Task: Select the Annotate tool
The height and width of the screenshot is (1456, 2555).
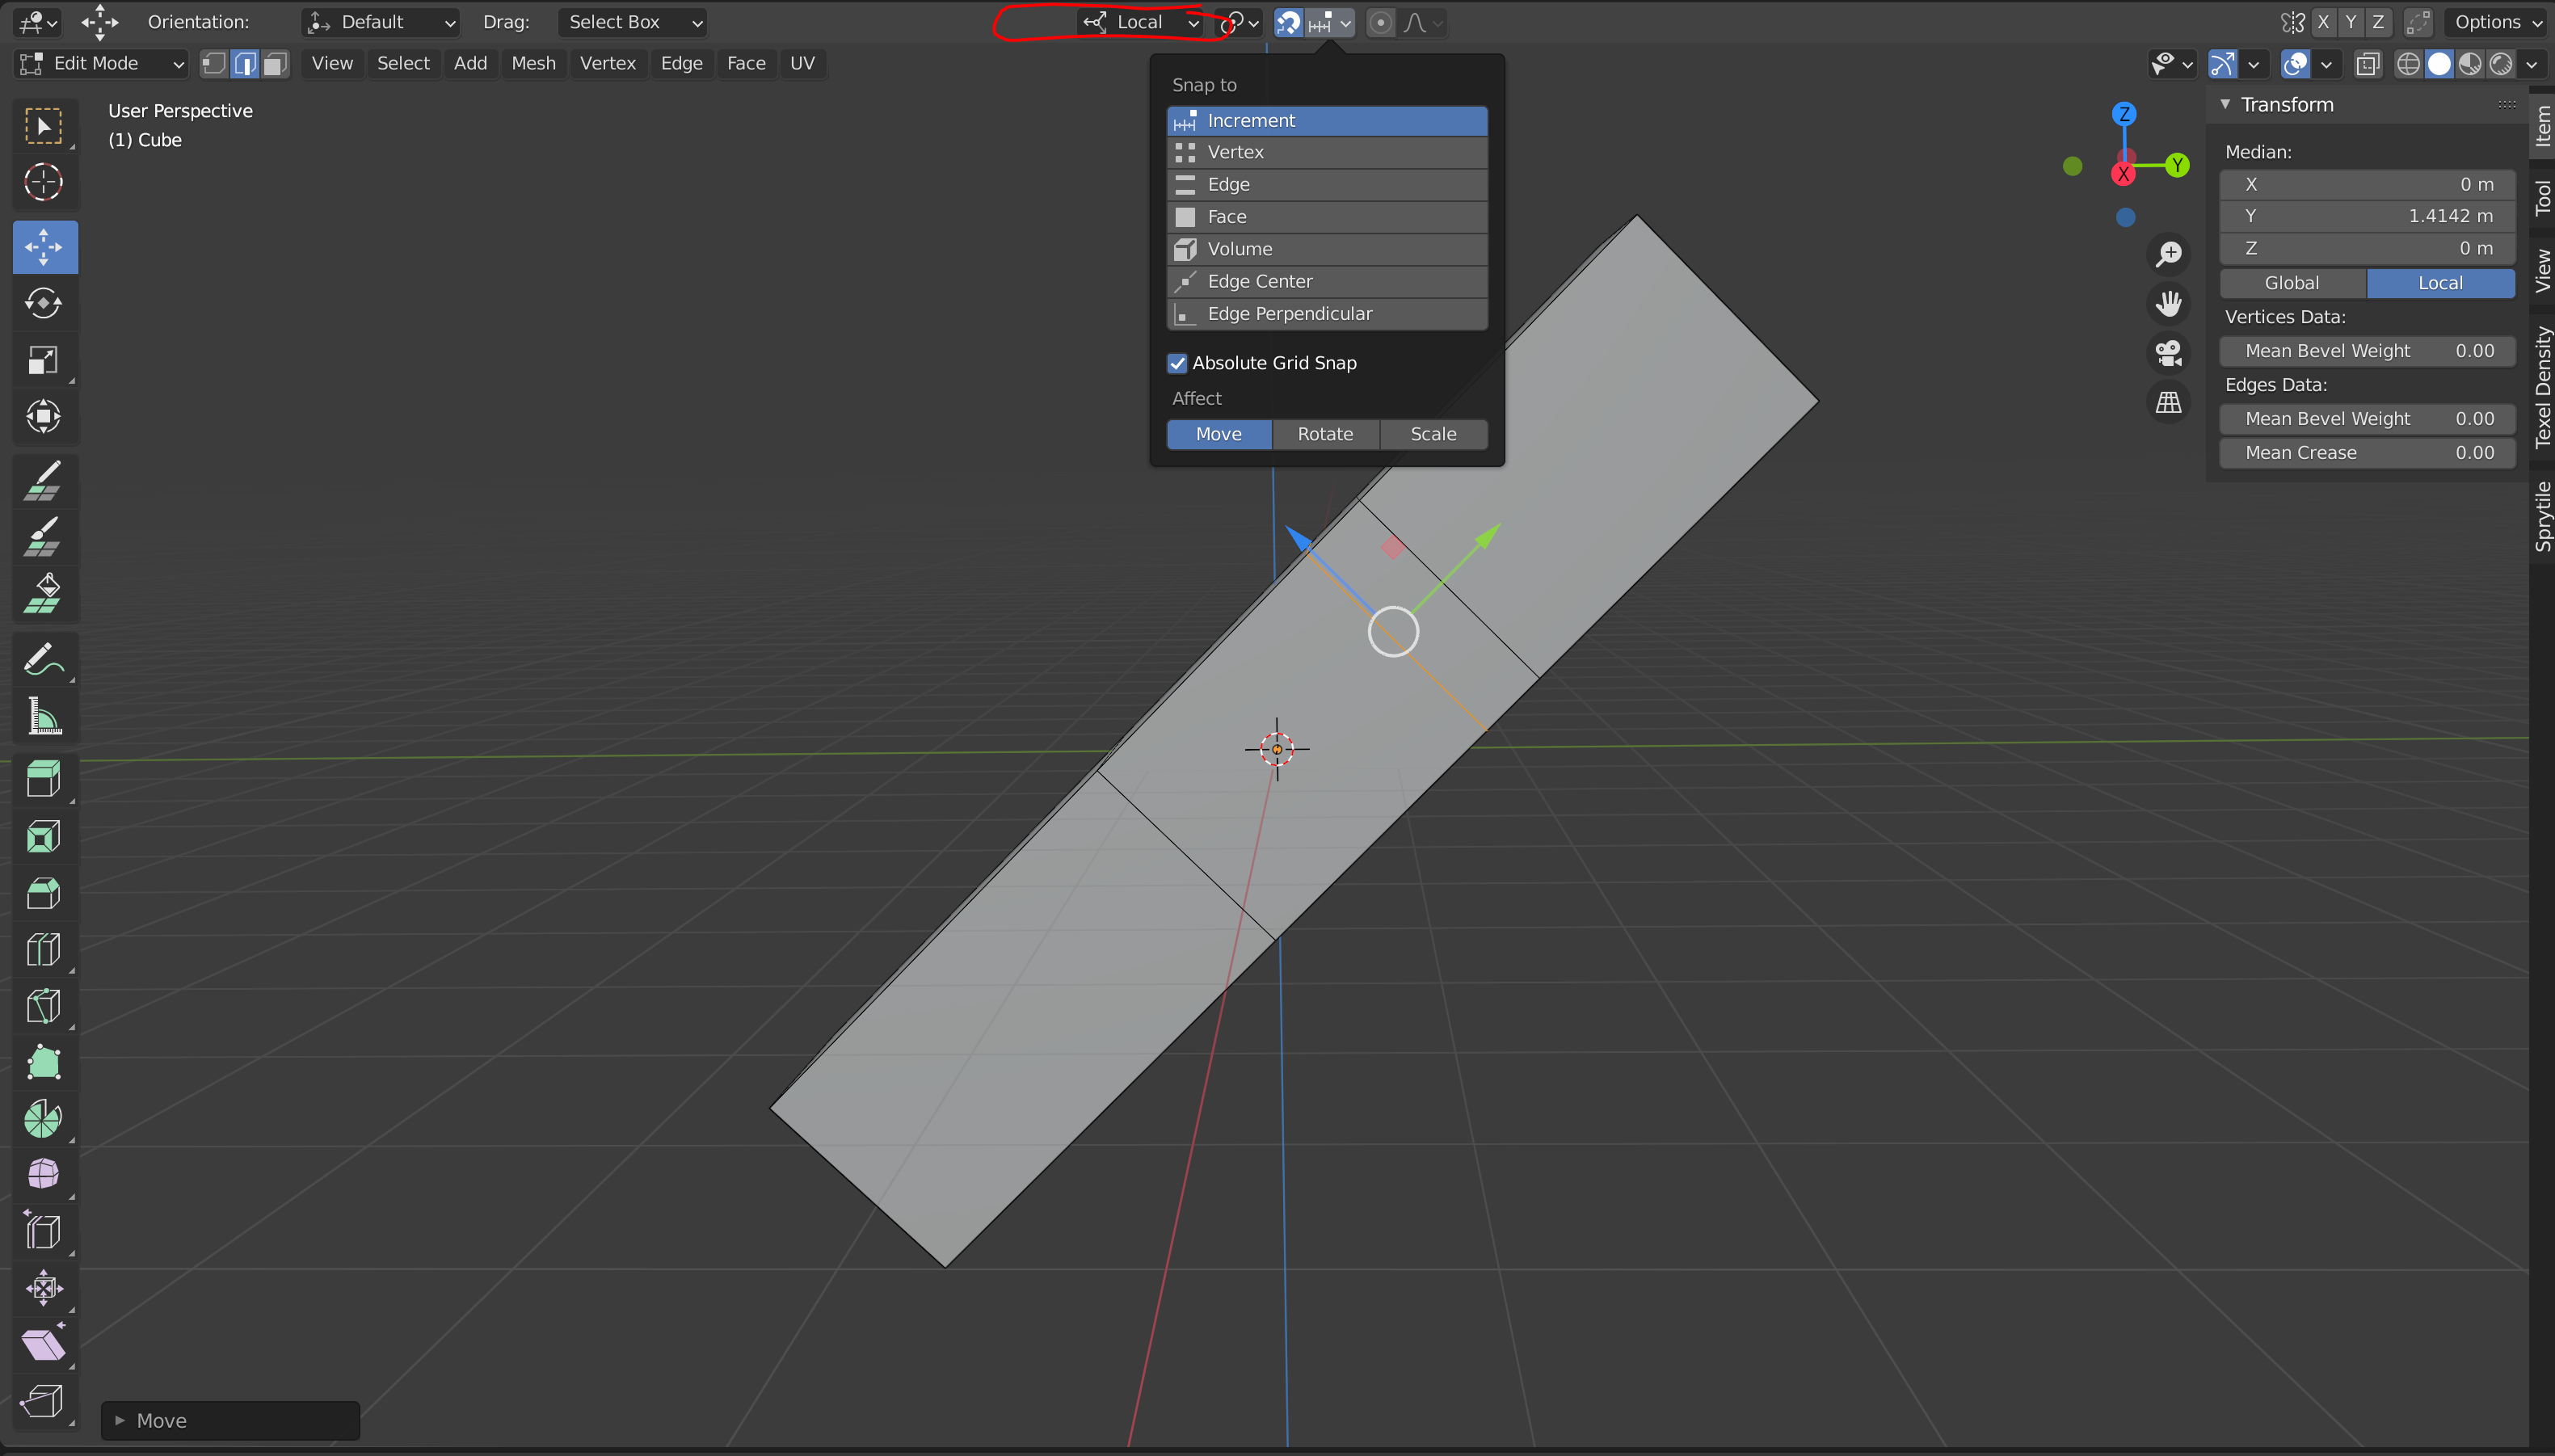Action: pyautogui.click(x=43, y=660)
